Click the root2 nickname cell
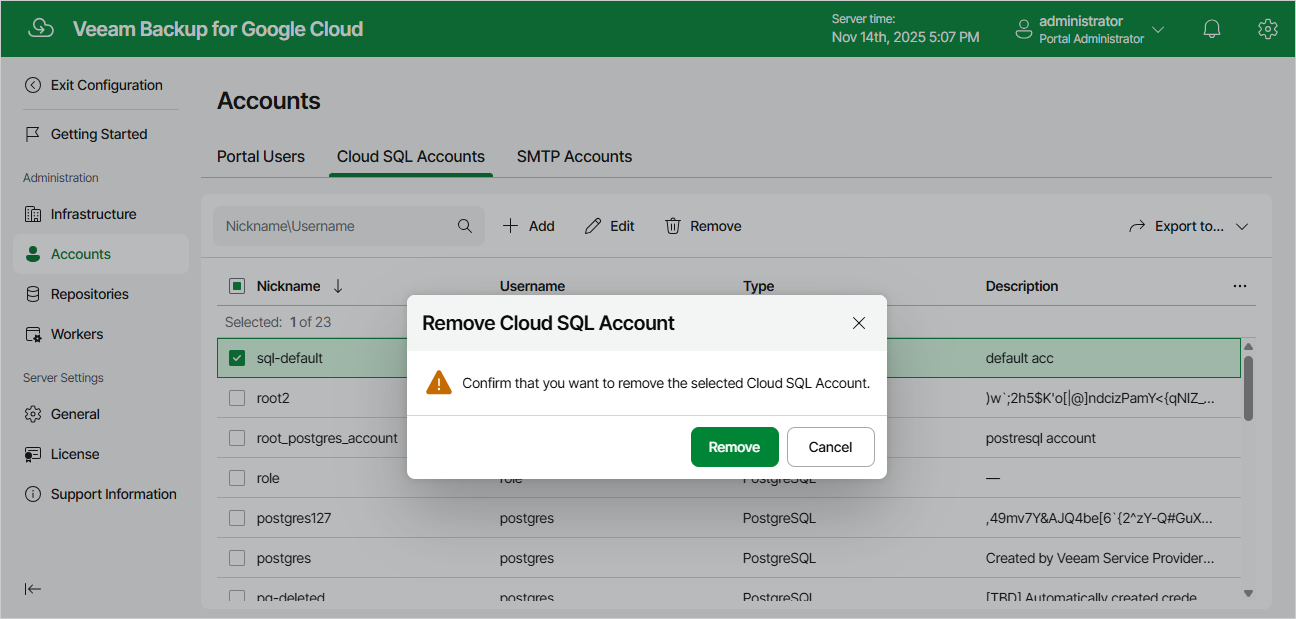 [273, 398]
